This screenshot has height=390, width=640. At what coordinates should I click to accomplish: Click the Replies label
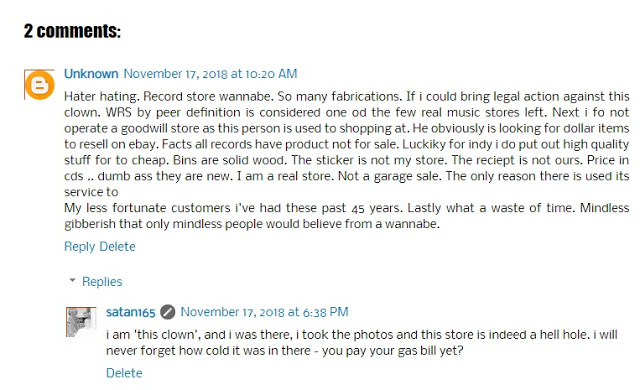pyautogui.click(x=102, y=281)
